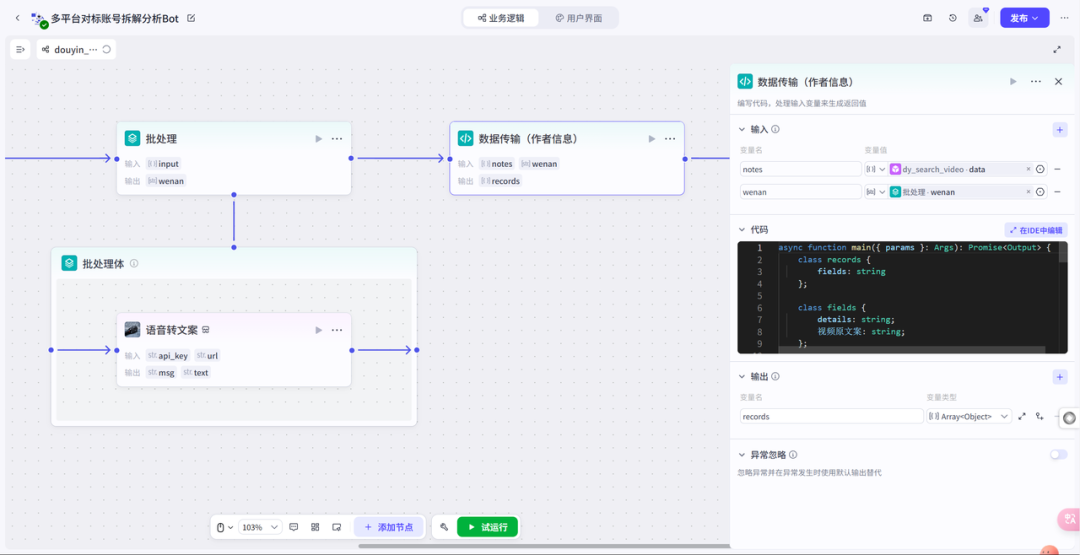Toggle the minimap icon in bottom toolbar
Viewport: 1080px width, 555px height.
337,527
